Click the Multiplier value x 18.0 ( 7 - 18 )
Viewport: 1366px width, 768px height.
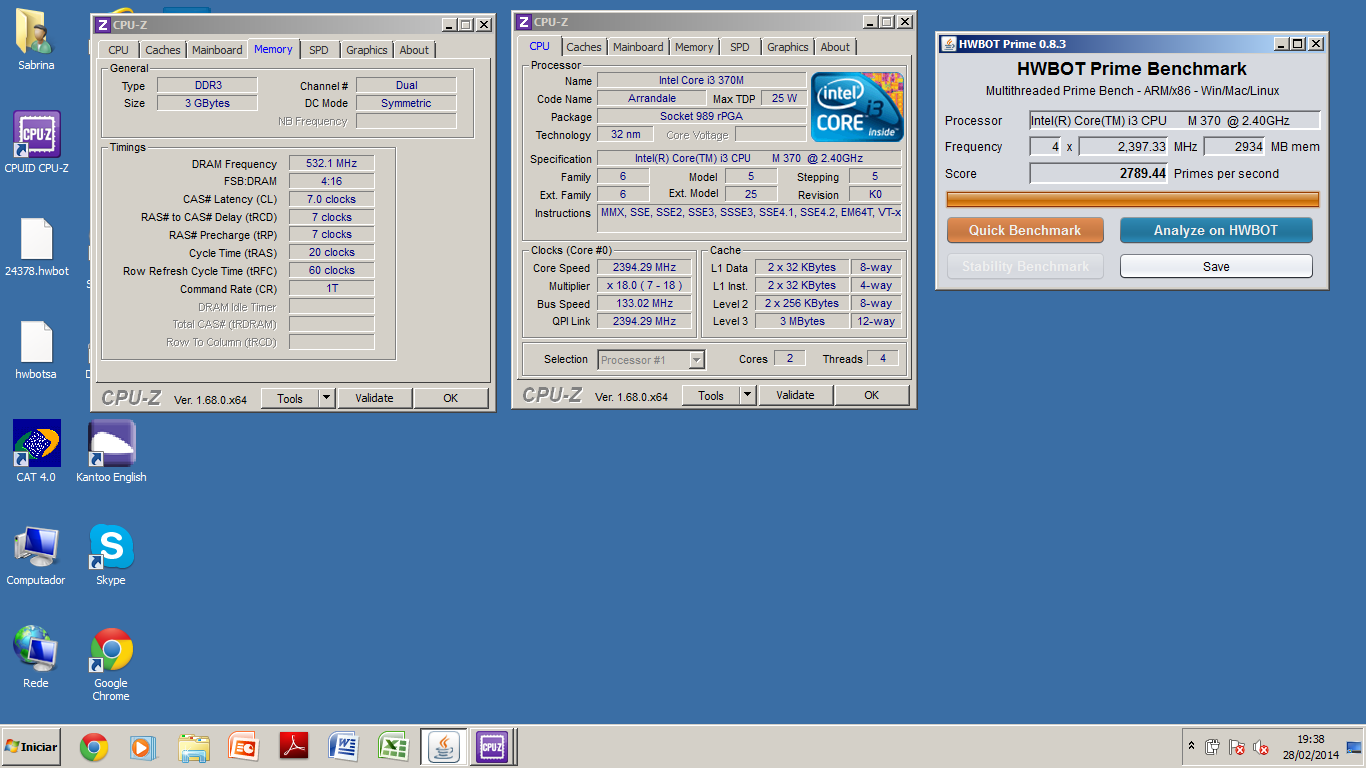pos(645,286)
